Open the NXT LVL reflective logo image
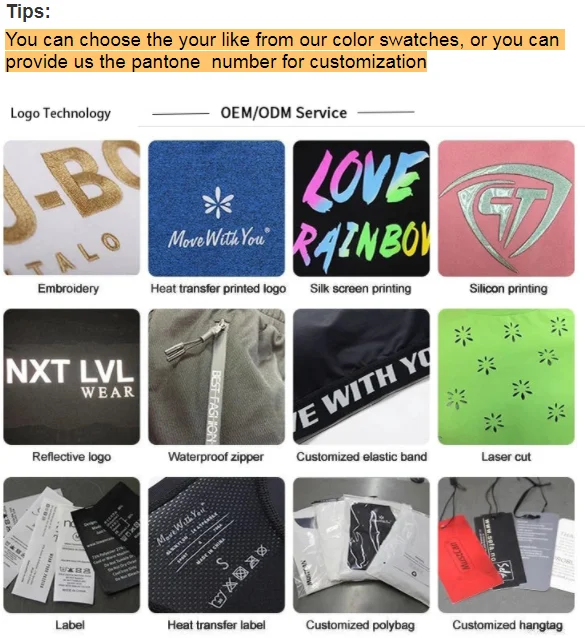585x638 pixels. coord(72,377)
